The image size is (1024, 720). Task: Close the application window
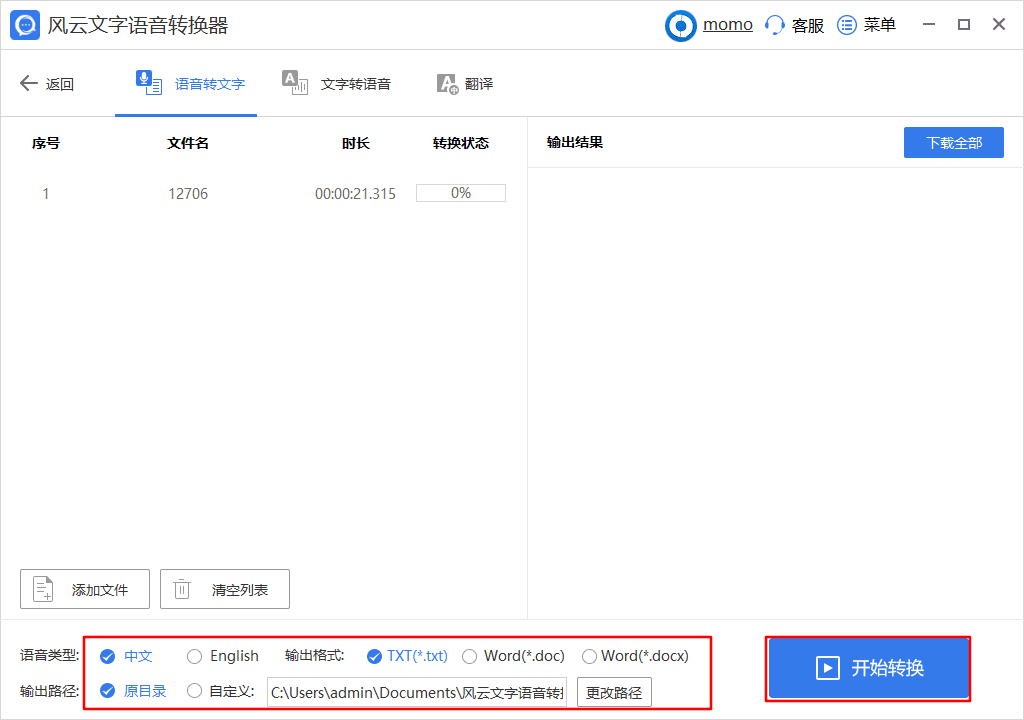click(999, 25)
